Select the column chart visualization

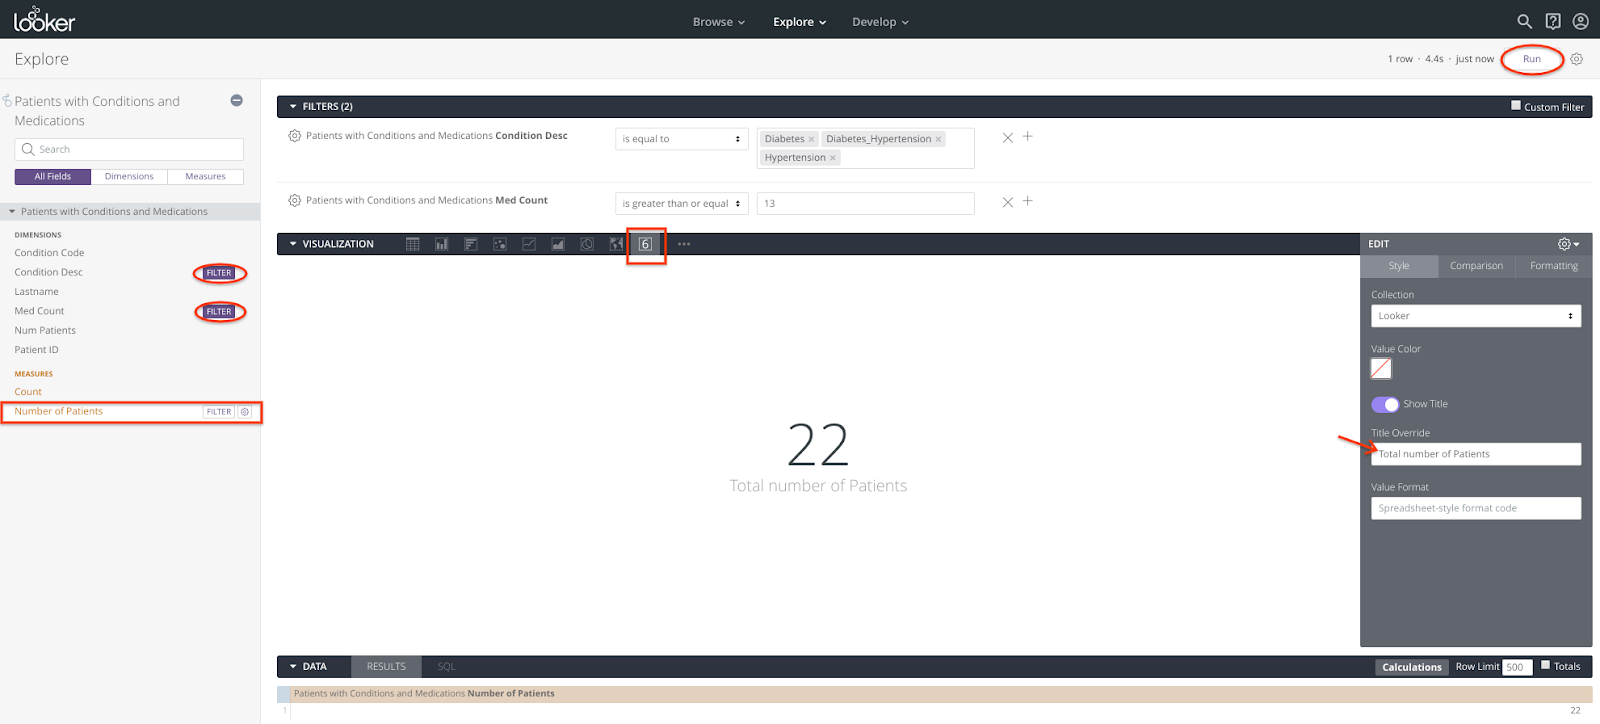pyautogui.click(x=441, y=244)
